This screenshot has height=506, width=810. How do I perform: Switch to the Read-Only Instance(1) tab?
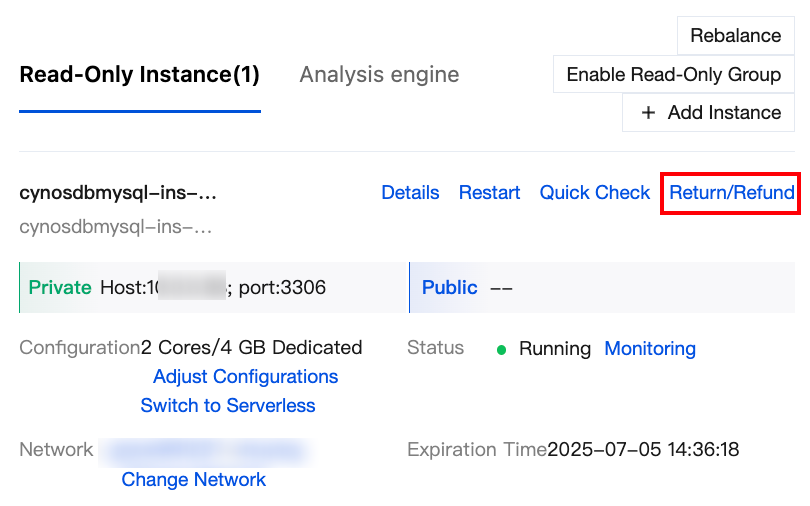coord(139,75)
